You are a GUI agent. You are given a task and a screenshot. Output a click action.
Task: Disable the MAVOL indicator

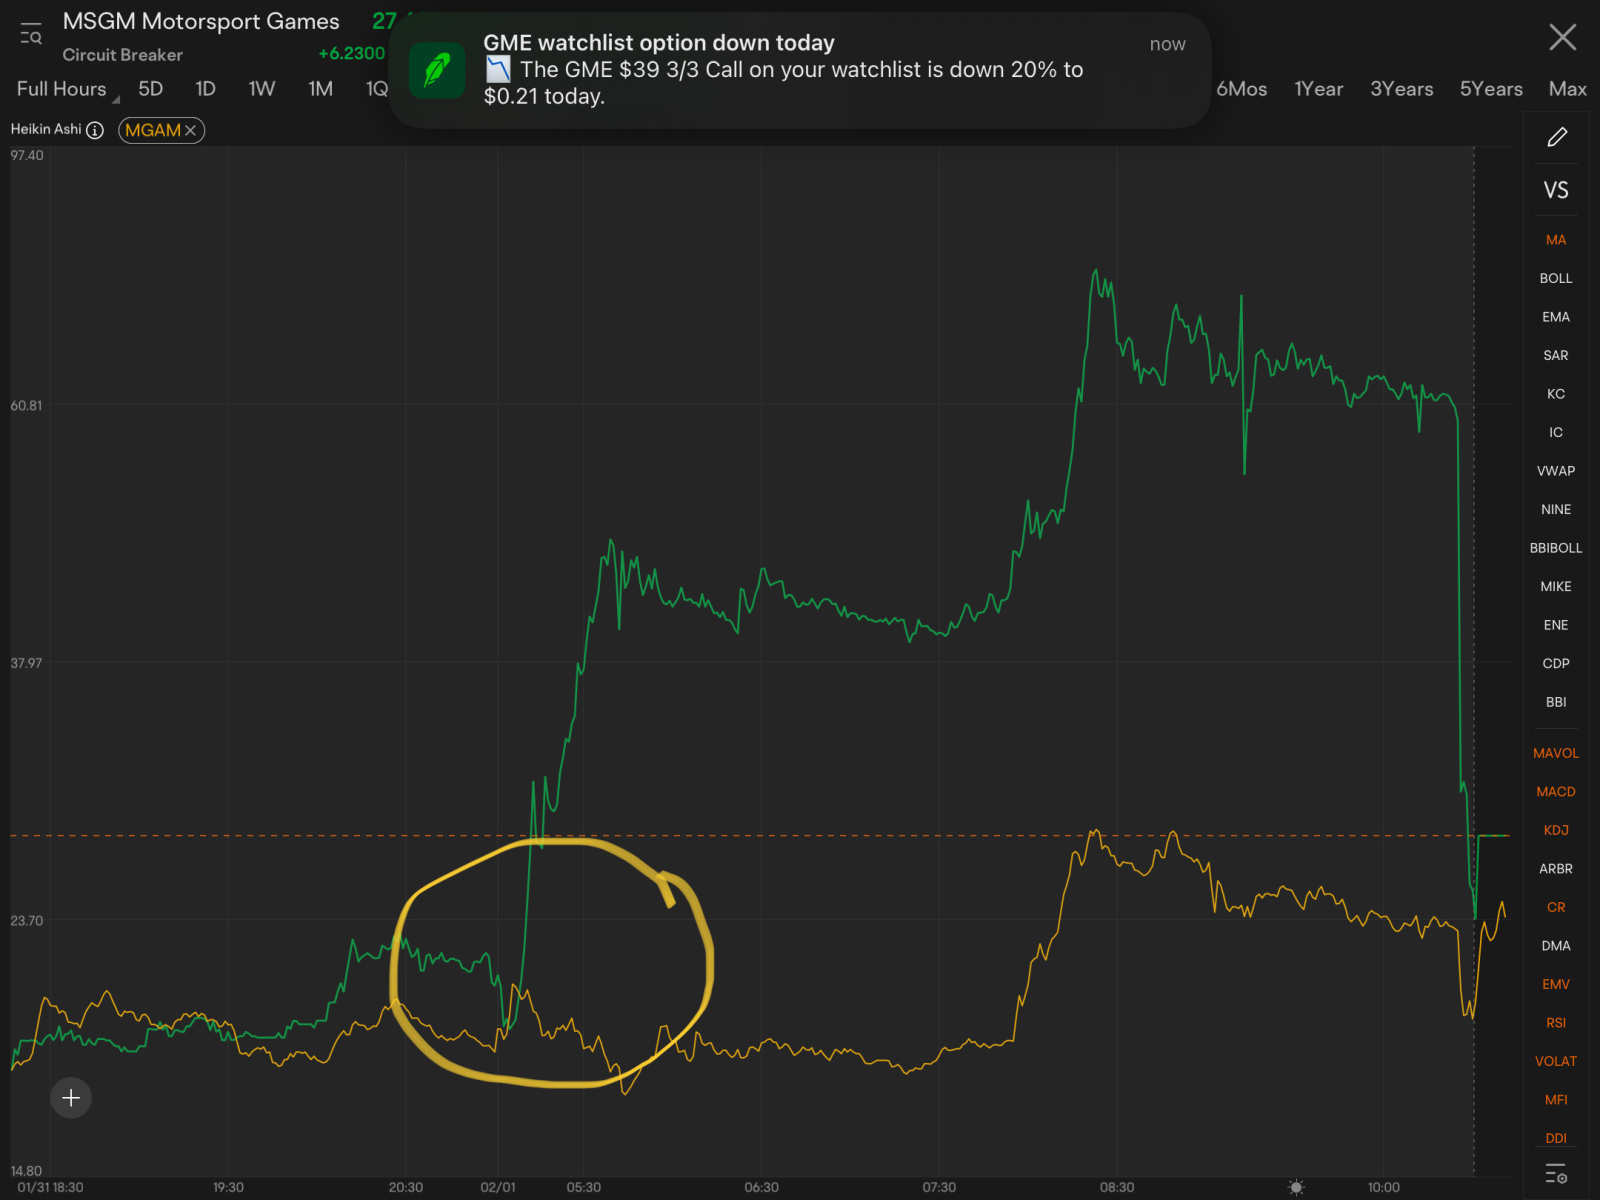click(1556, 753)
